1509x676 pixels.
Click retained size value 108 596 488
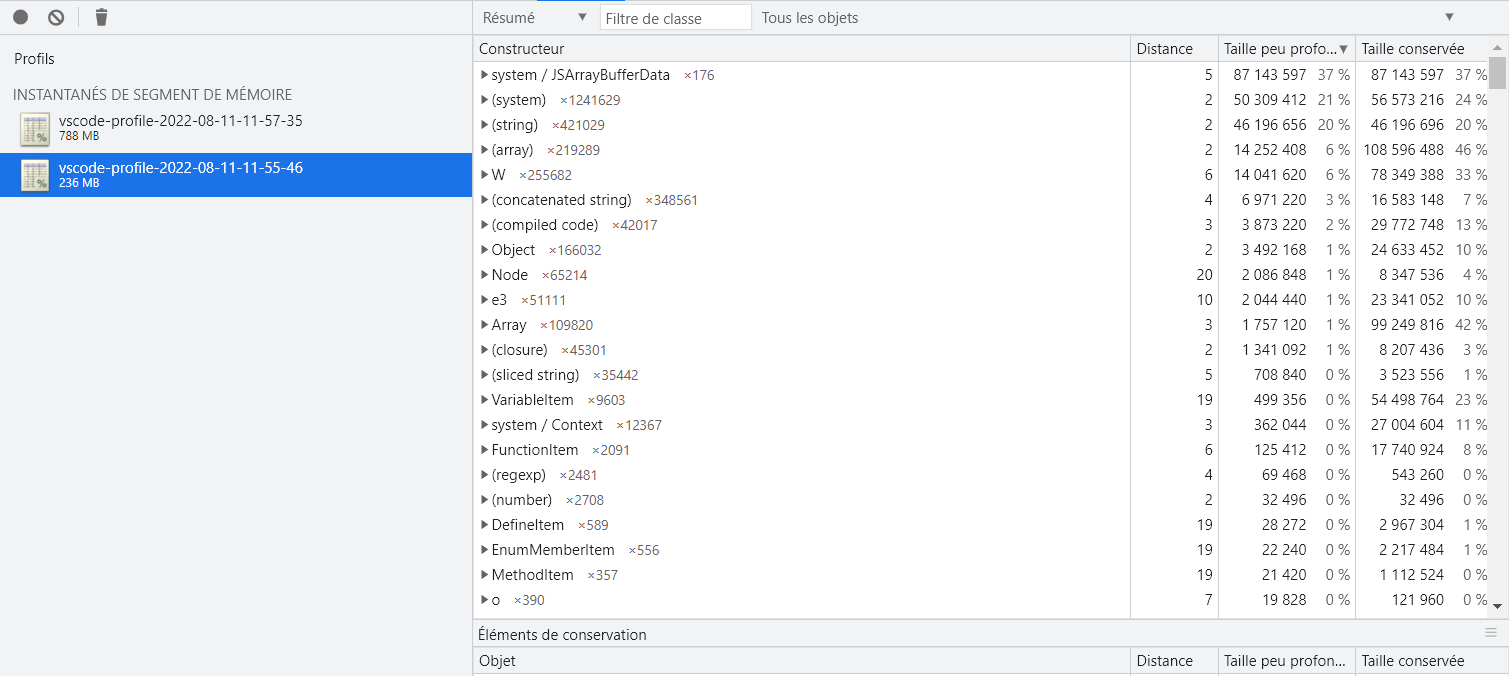pyautogui.click(x=1406, y=150)
